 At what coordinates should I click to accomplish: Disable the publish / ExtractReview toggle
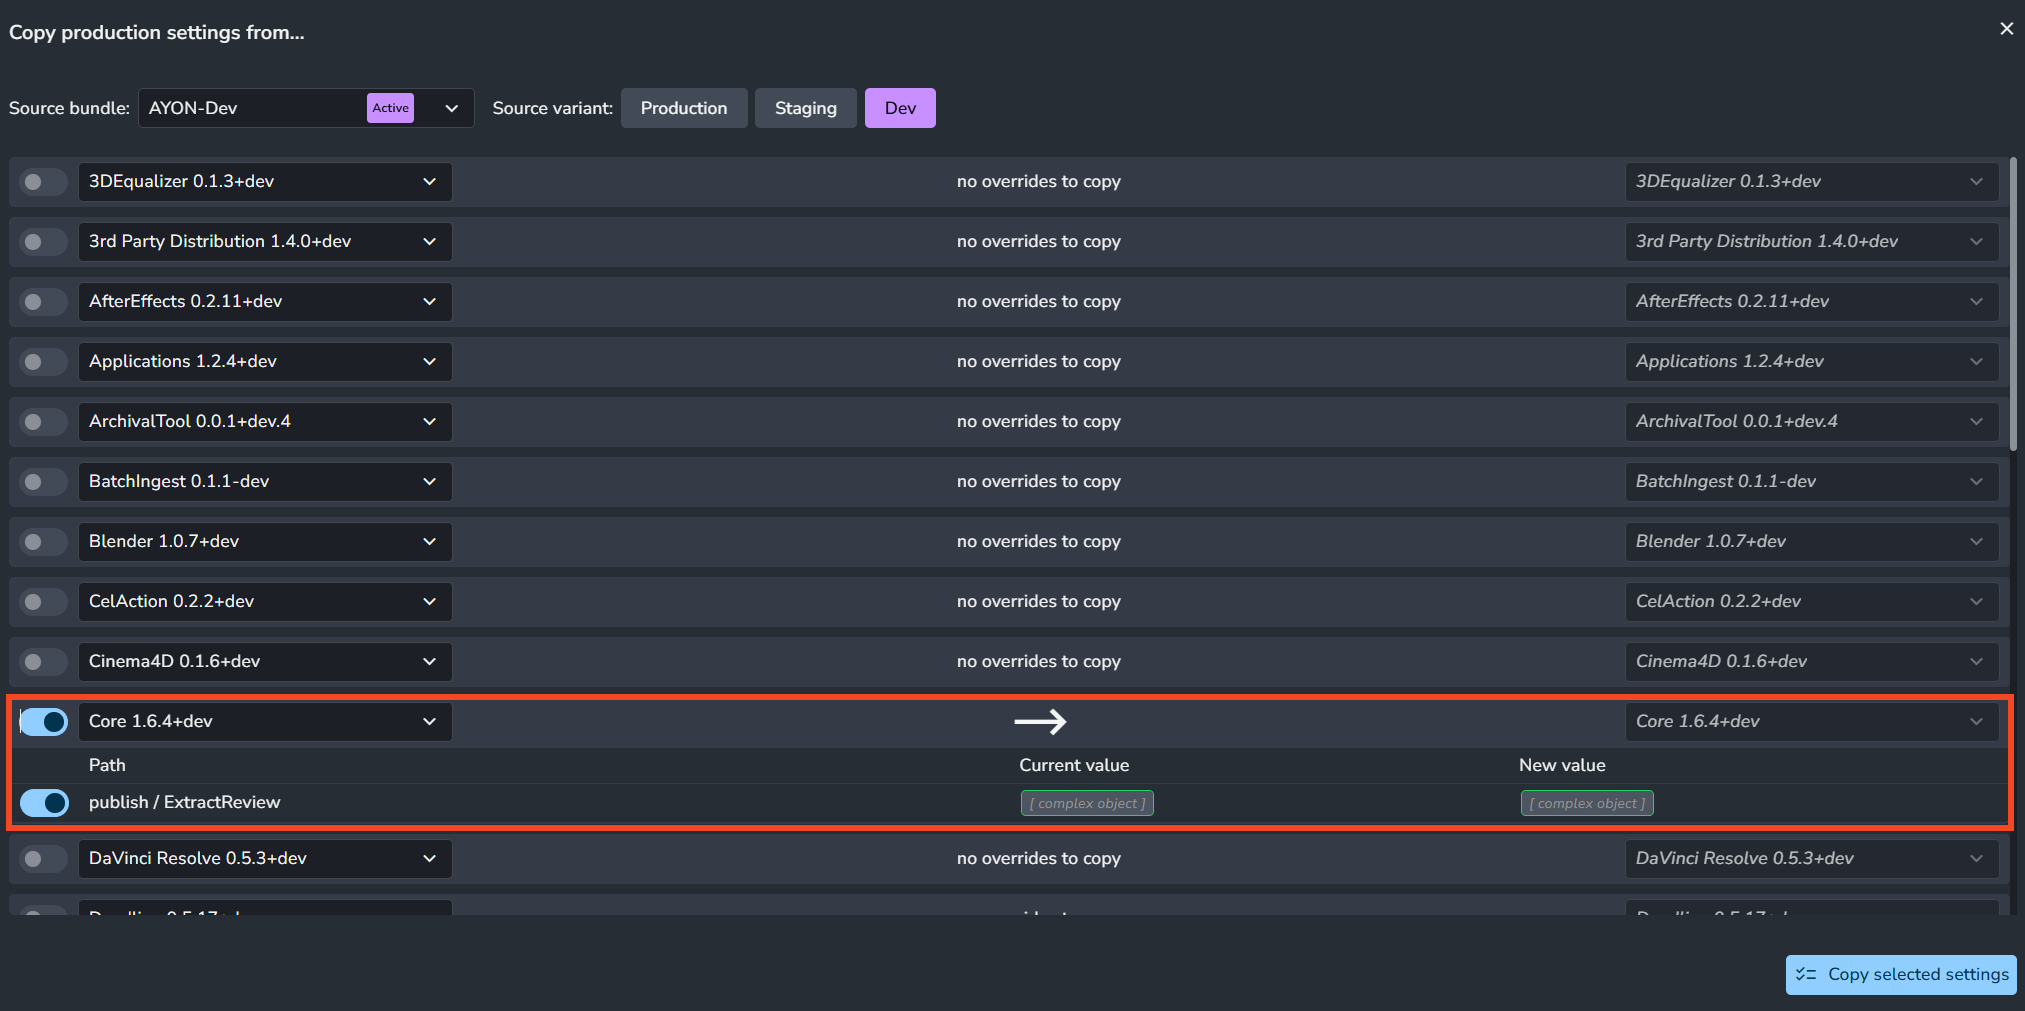[x=44, y=803]
